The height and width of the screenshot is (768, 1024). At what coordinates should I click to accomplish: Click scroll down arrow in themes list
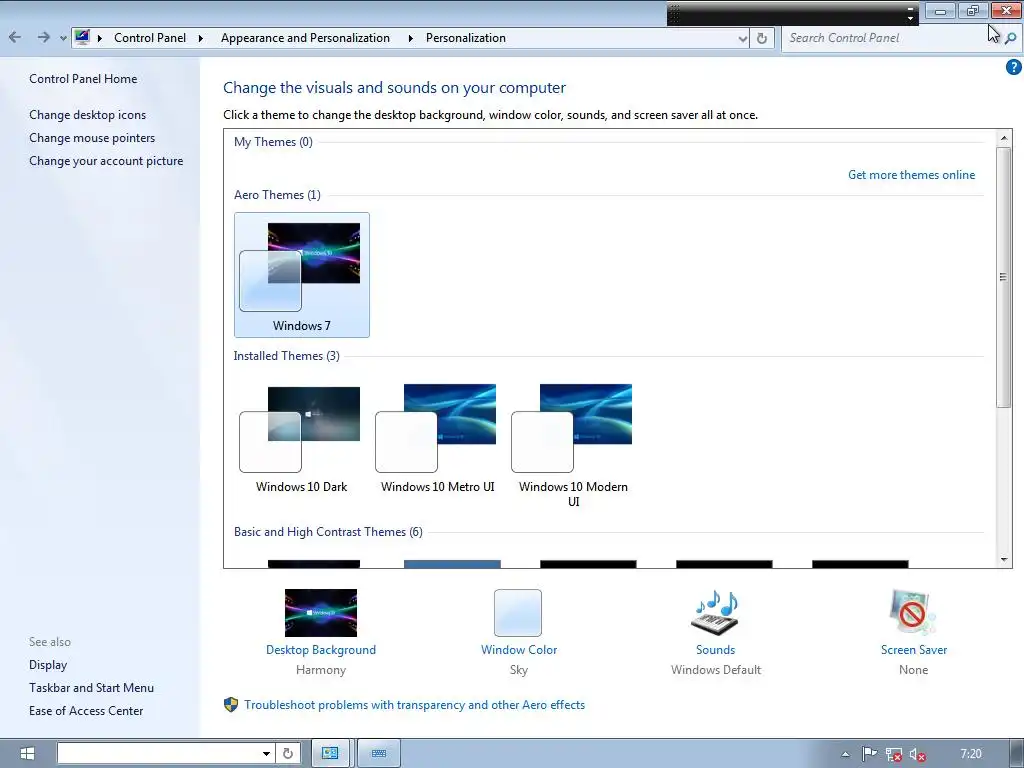(1004, 560)
